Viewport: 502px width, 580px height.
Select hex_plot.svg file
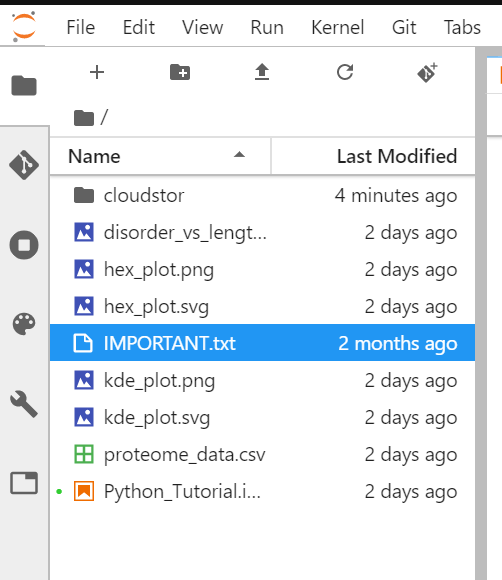tap(262, 306)
